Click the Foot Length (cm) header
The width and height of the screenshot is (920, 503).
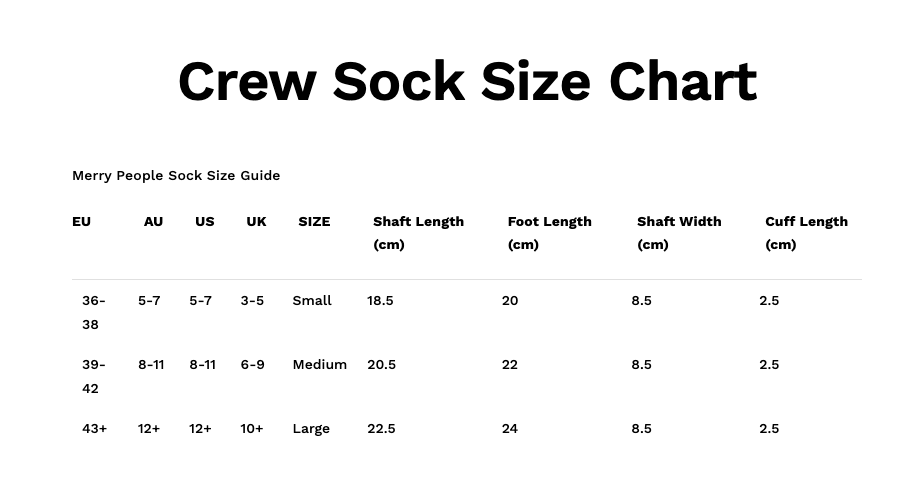tap(549, 233)
